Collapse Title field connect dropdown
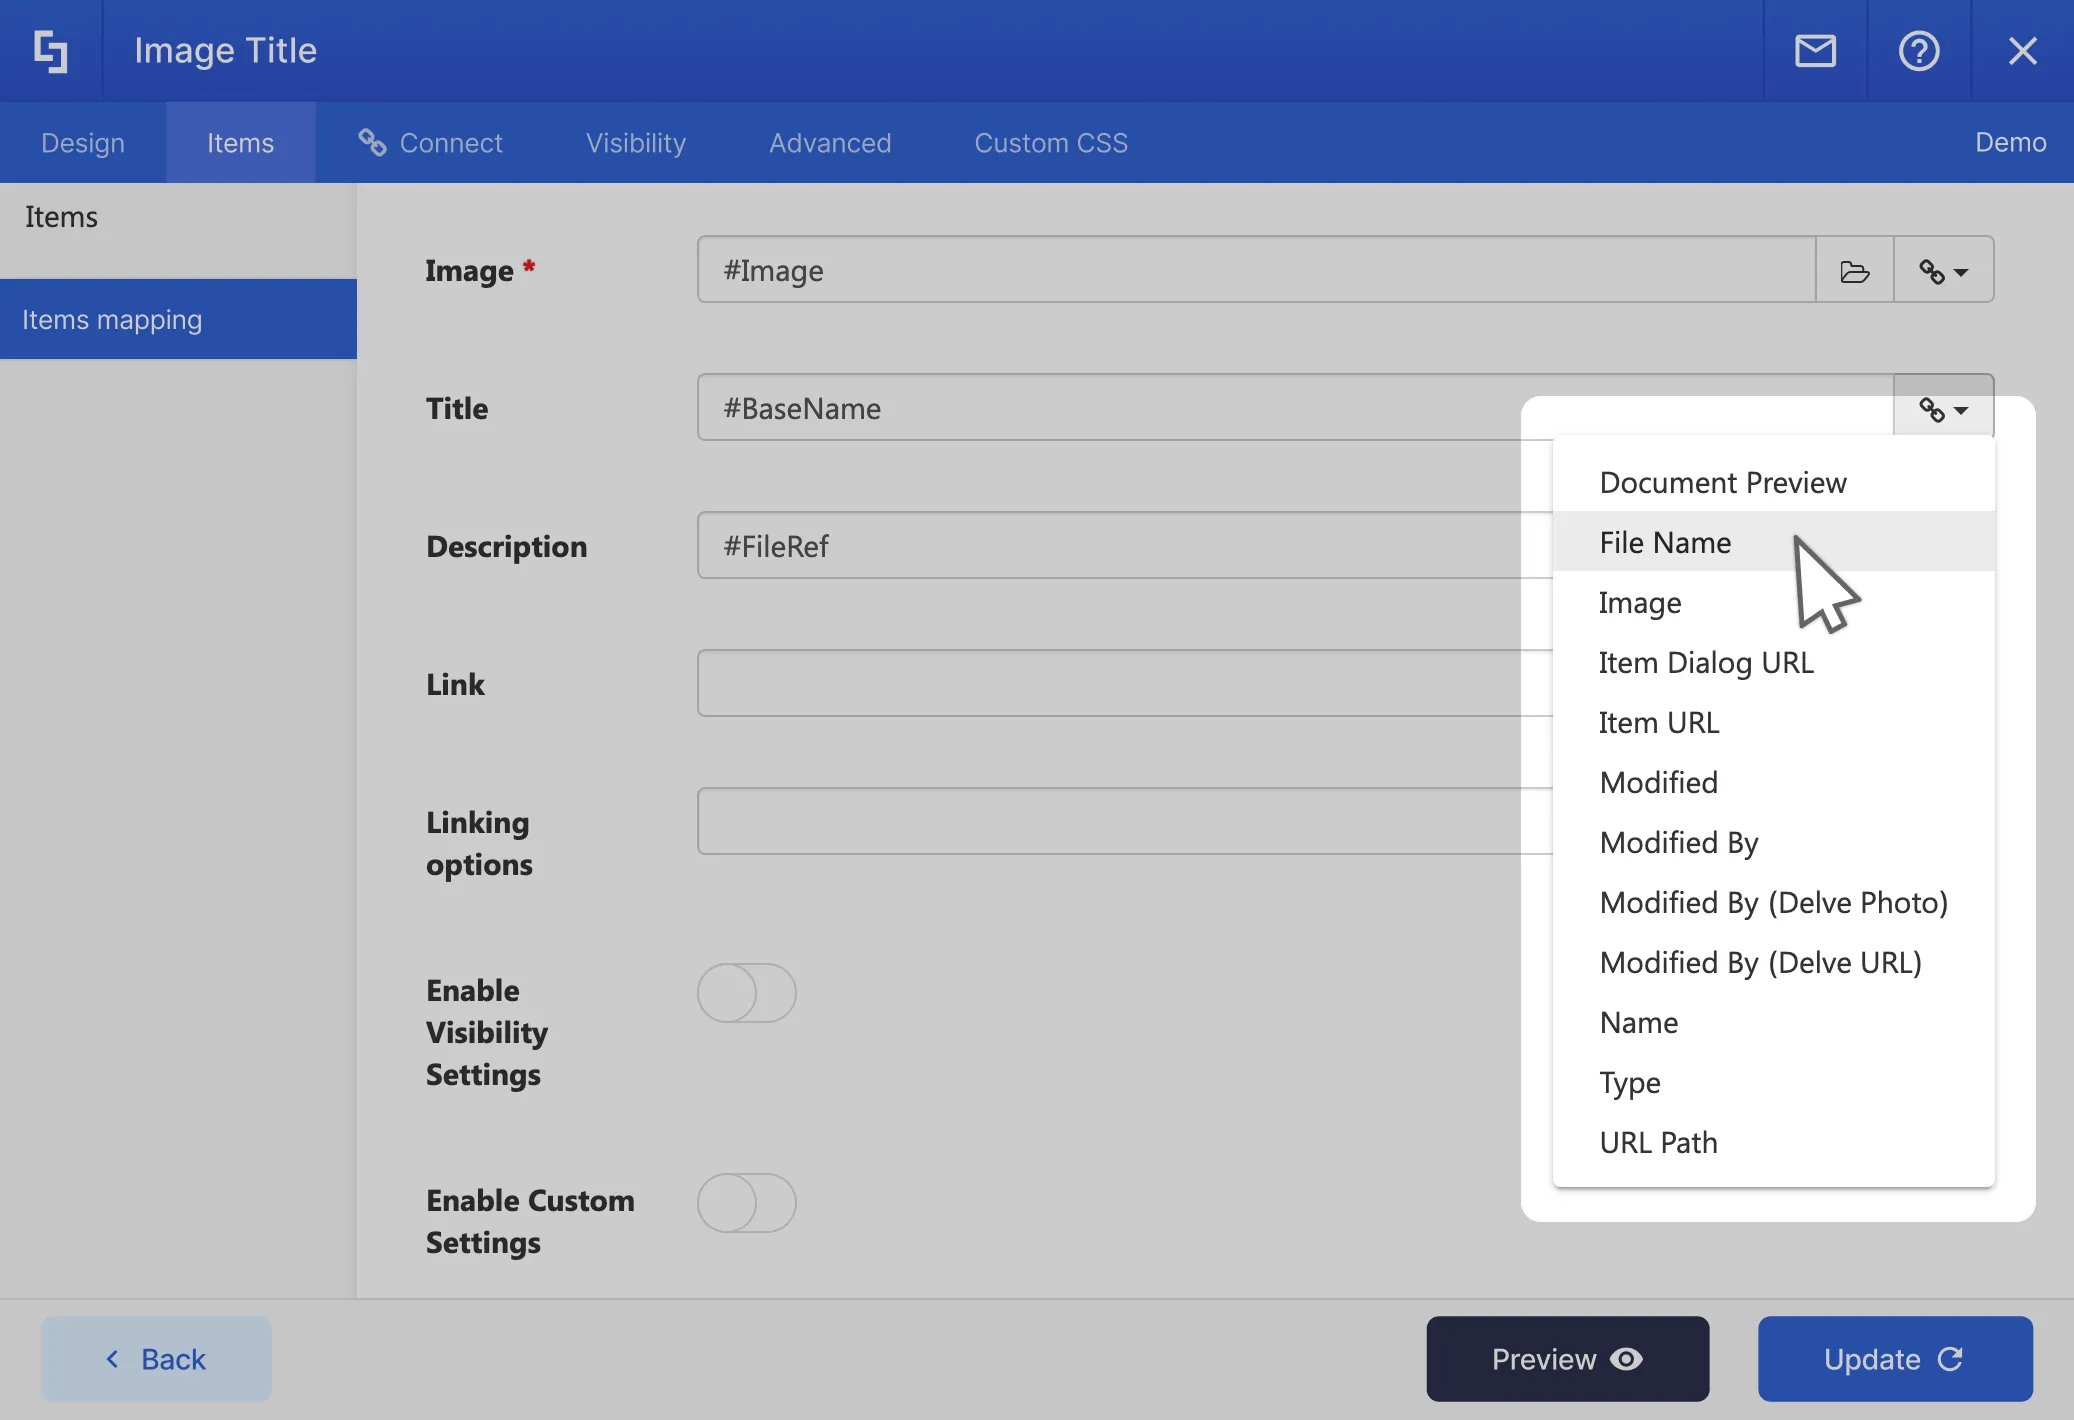2074x1420 pixels. [1943, 409]
